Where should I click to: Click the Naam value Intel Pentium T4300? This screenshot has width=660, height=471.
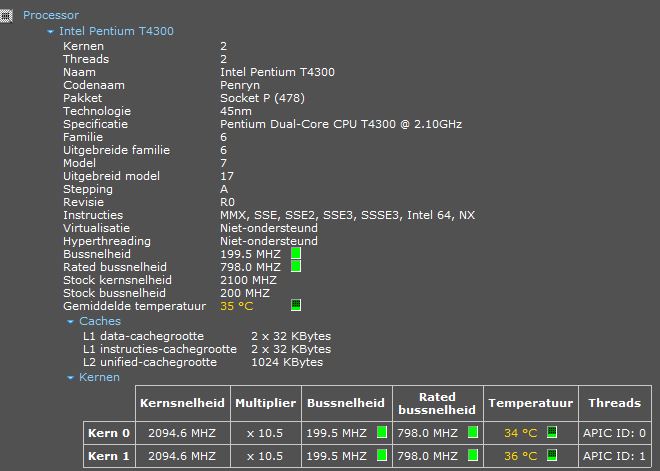(277, 72)
